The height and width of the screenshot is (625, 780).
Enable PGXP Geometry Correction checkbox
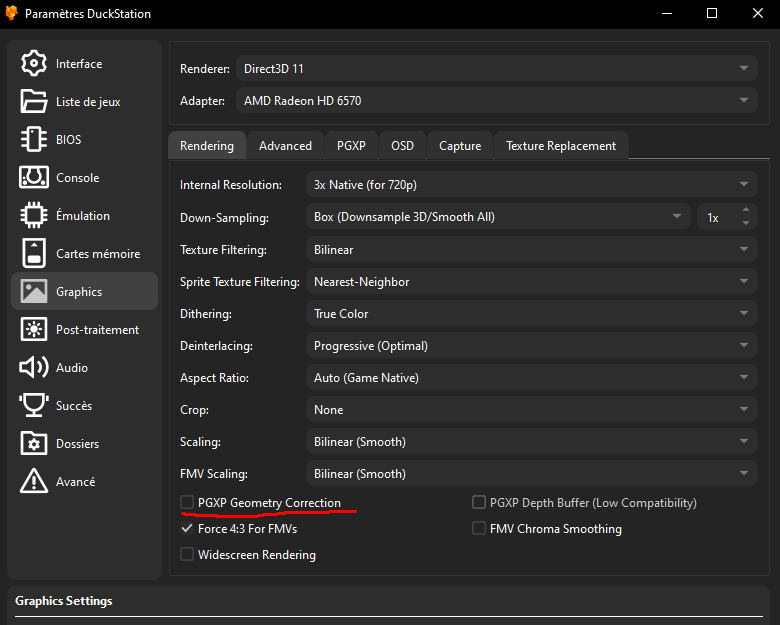(187, 502)
